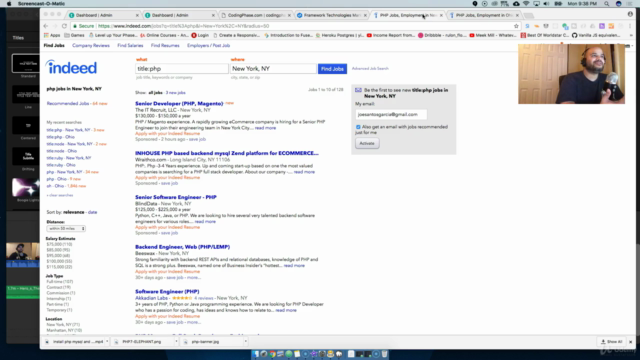Click the Indeed logo
640x360 pixels.
(71, 67)
